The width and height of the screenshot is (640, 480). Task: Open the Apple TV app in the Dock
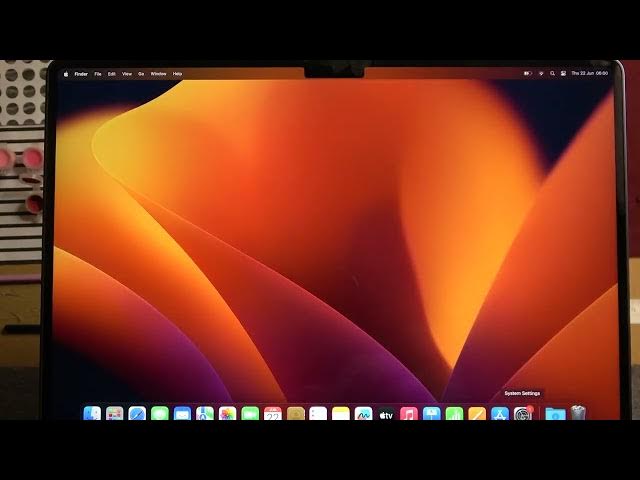(386, 413)
